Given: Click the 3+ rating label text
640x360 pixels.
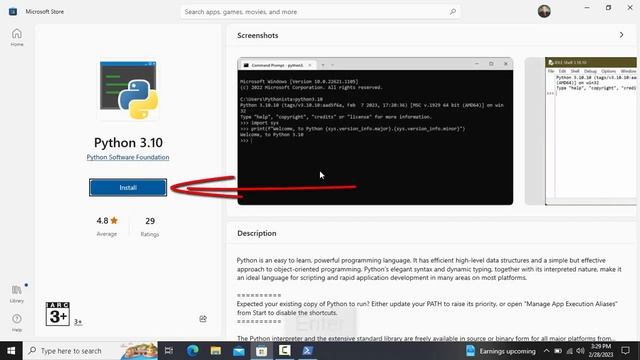Looking at the screenshot, I should click(78, 322).
